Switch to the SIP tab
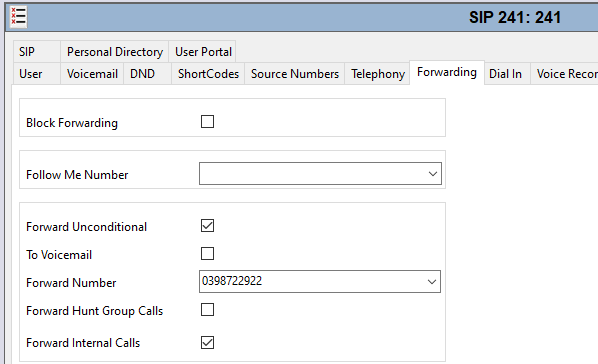 click(x=36, y=52)
